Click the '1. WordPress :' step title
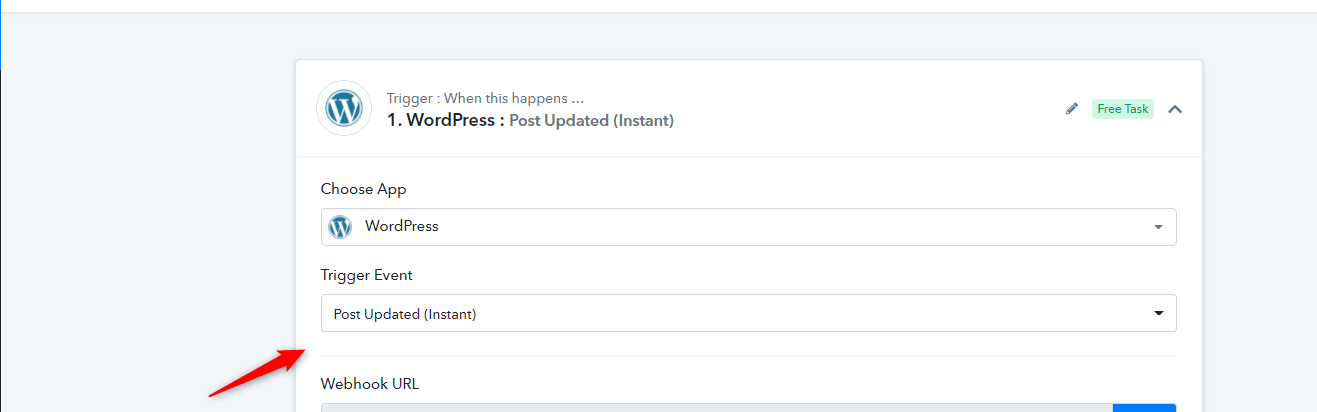This screenshot has height=412, width=1317. click(445, 120)
